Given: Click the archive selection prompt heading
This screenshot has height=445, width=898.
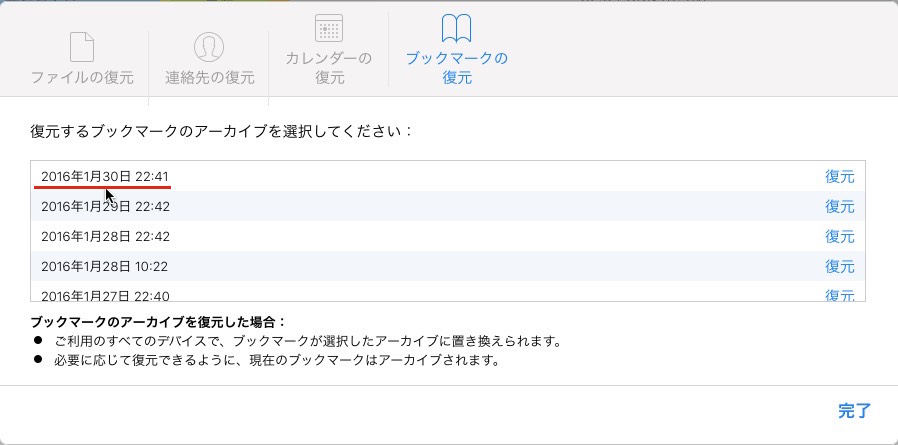Looking at the screenshot, I should [222, 131].
